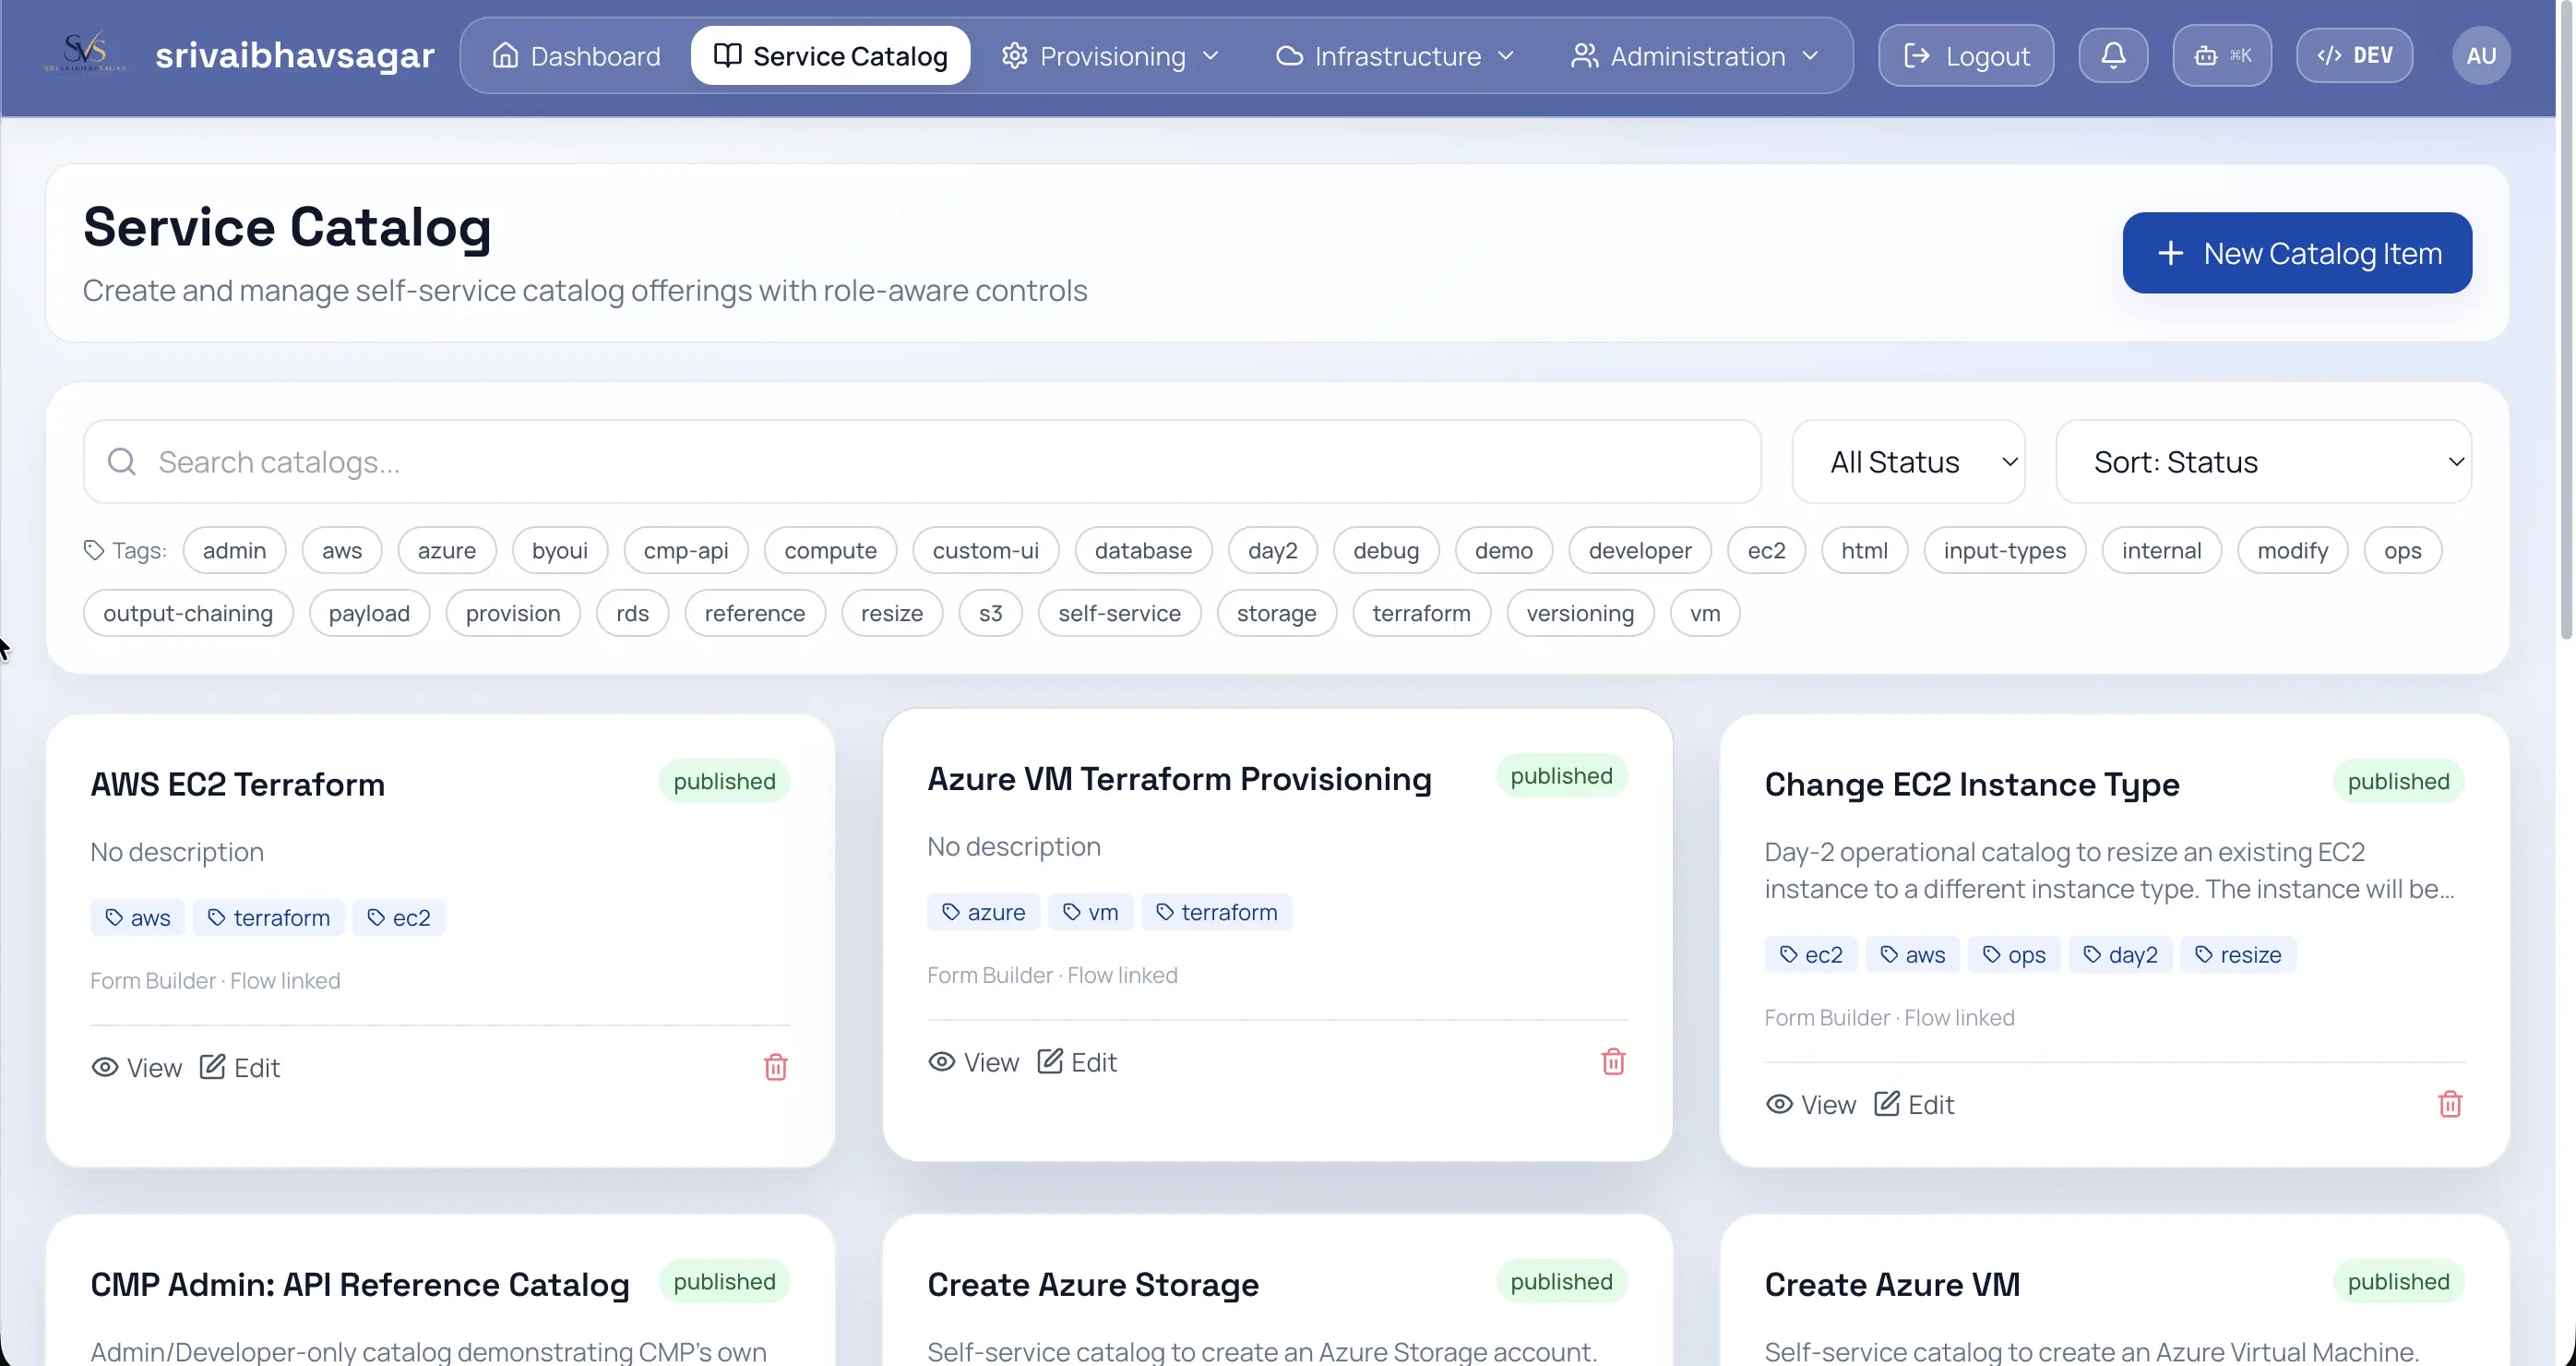Click the DEV mode code badge
The height and width of the screenshot is (1366, 2576).
pyautogui.click(x=2355, y=55)
